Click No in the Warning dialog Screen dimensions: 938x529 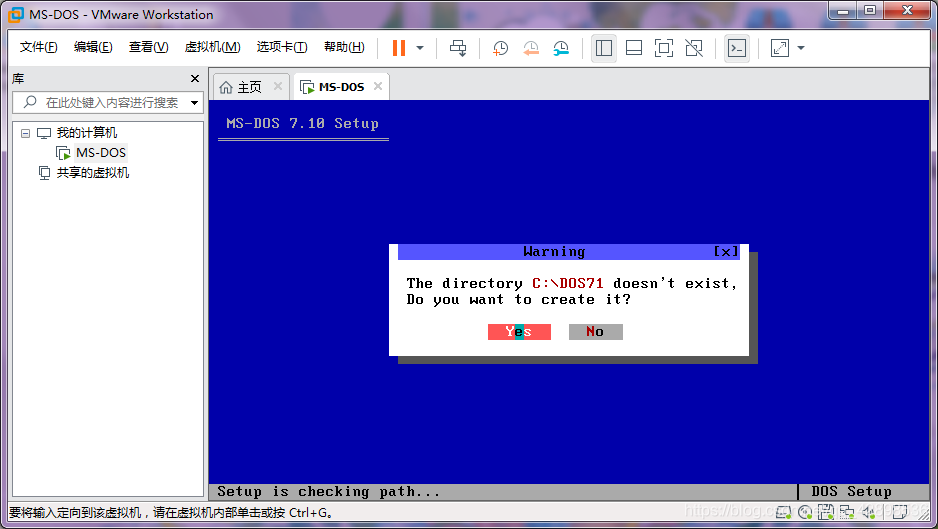click(595, 332)
